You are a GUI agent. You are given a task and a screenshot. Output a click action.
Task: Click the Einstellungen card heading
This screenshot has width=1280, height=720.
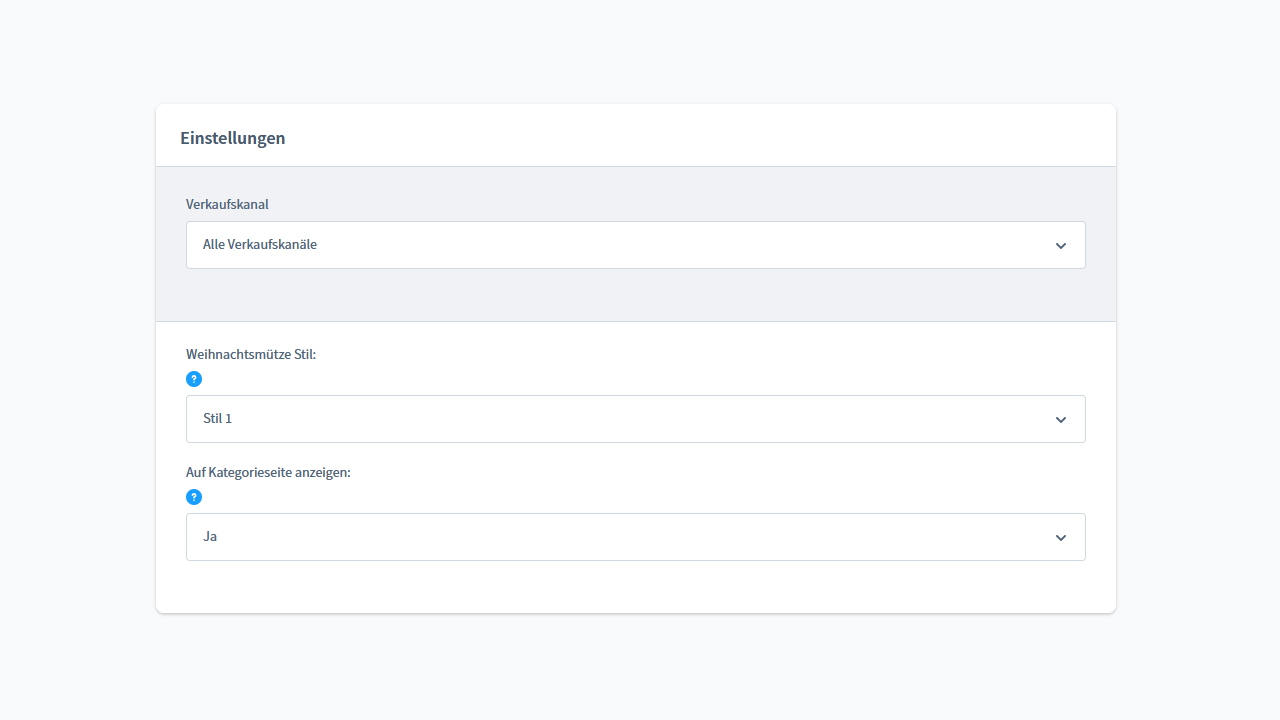click(x=232, y=138)
